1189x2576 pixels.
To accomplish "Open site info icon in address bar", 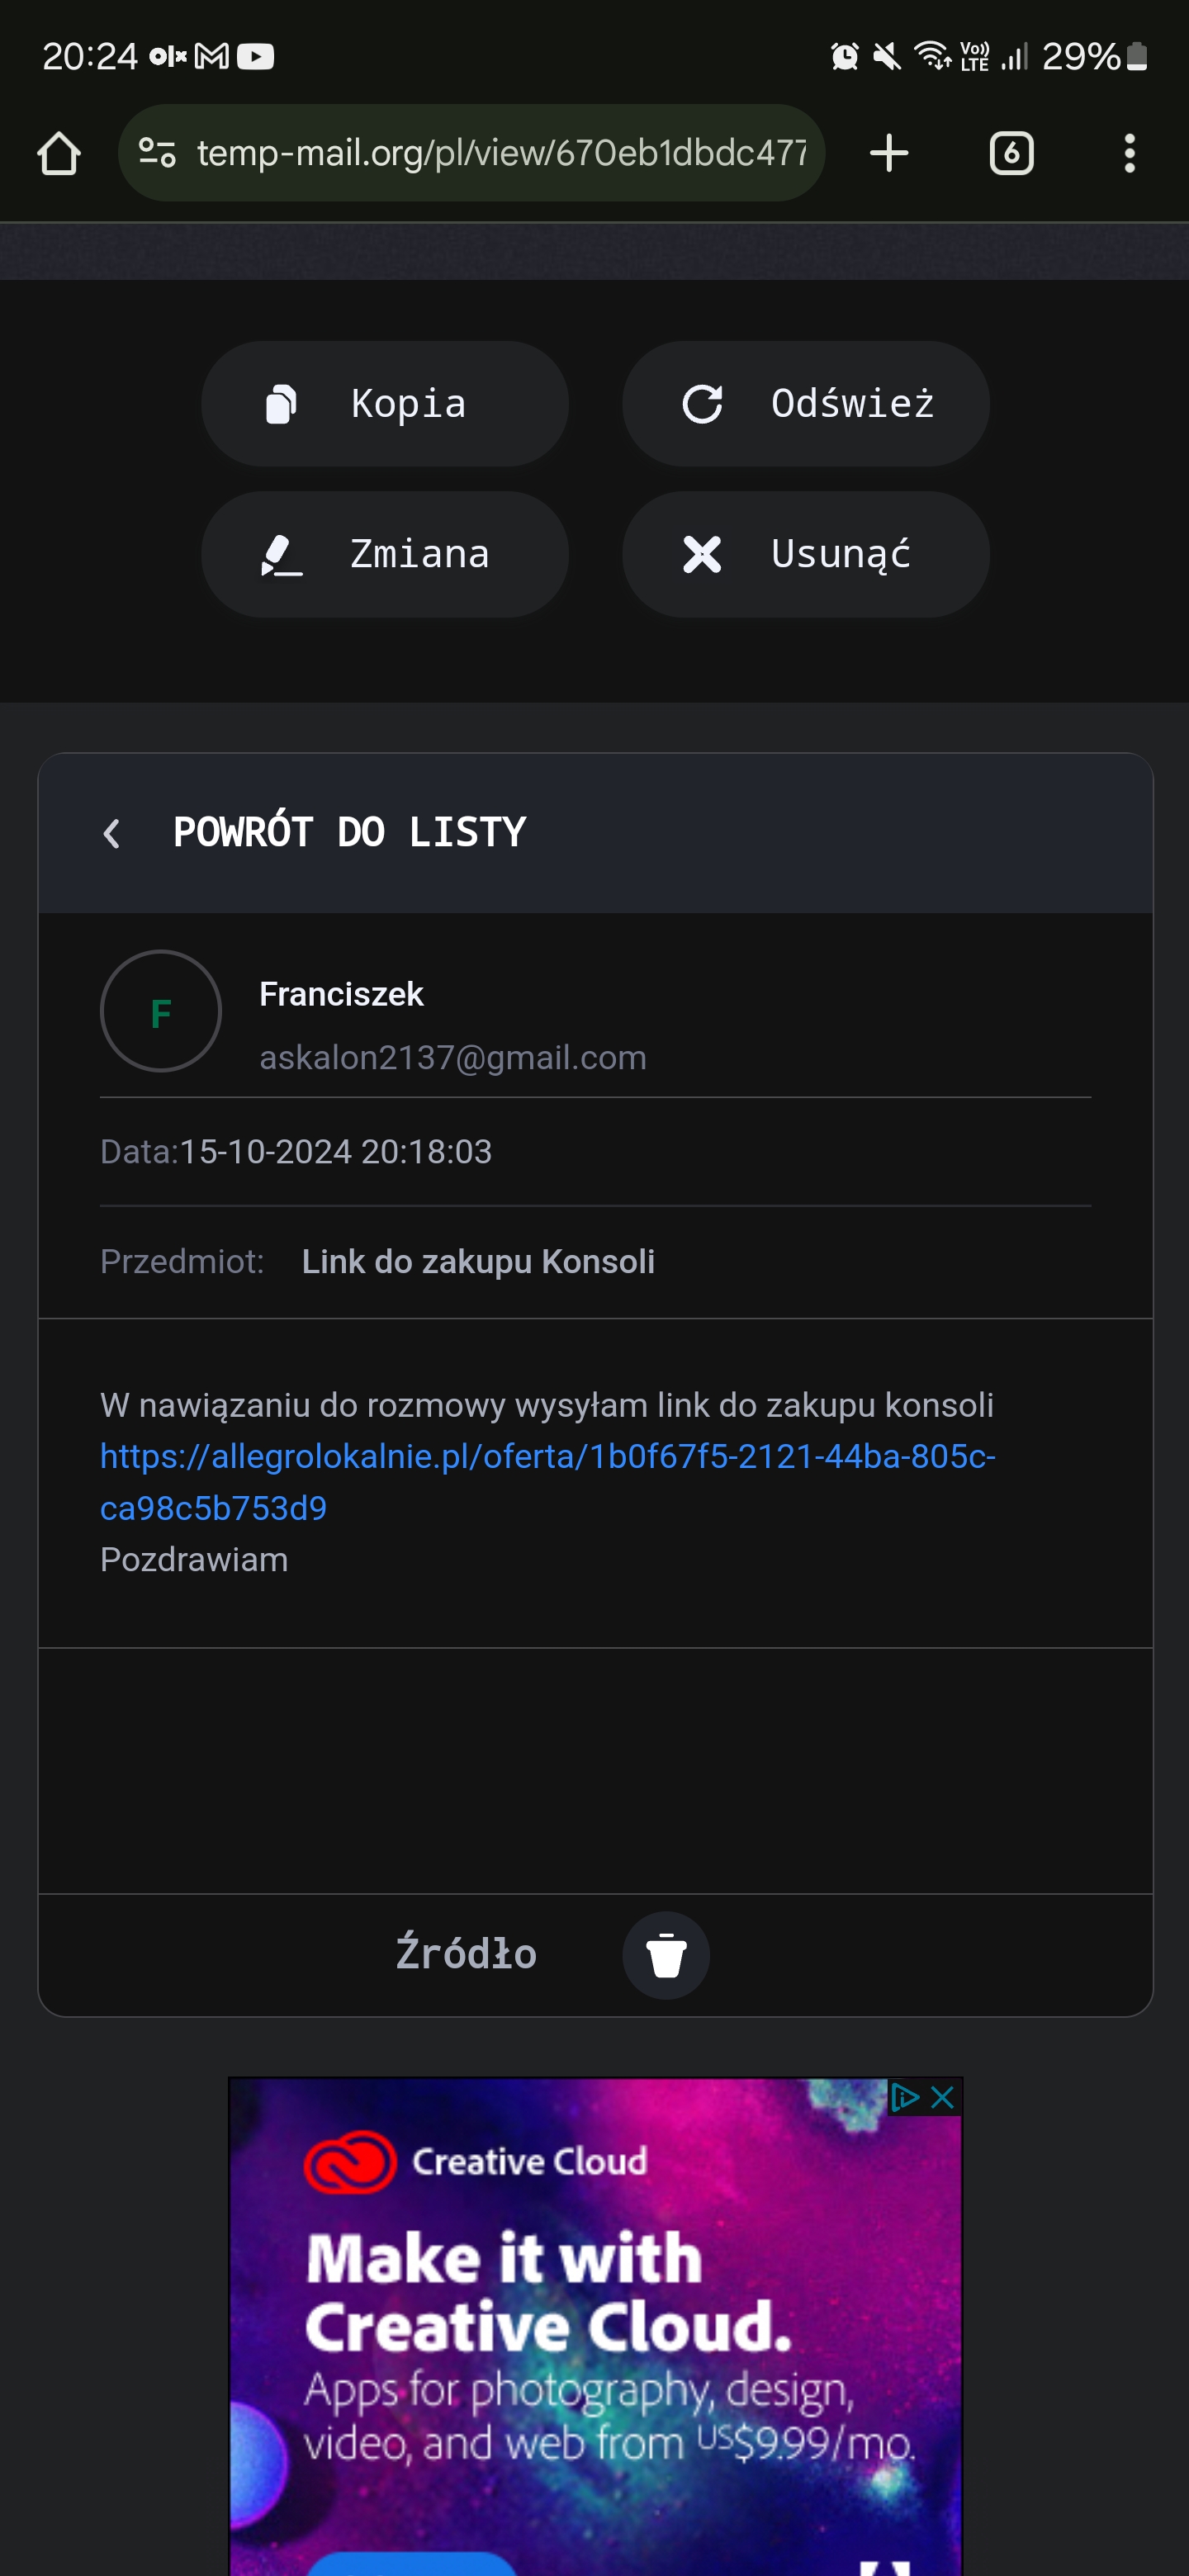I will pos(157,153).
